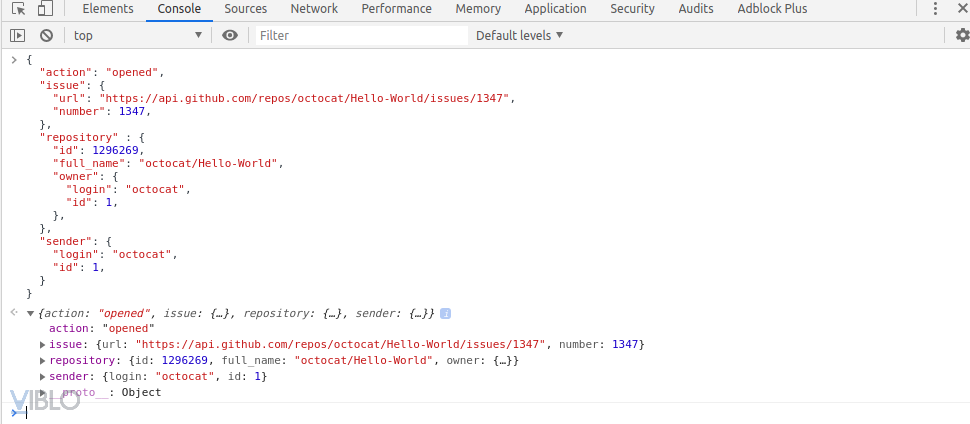Click the info icon beside logged object
970x424 pixels.
(x=445, y=313)
